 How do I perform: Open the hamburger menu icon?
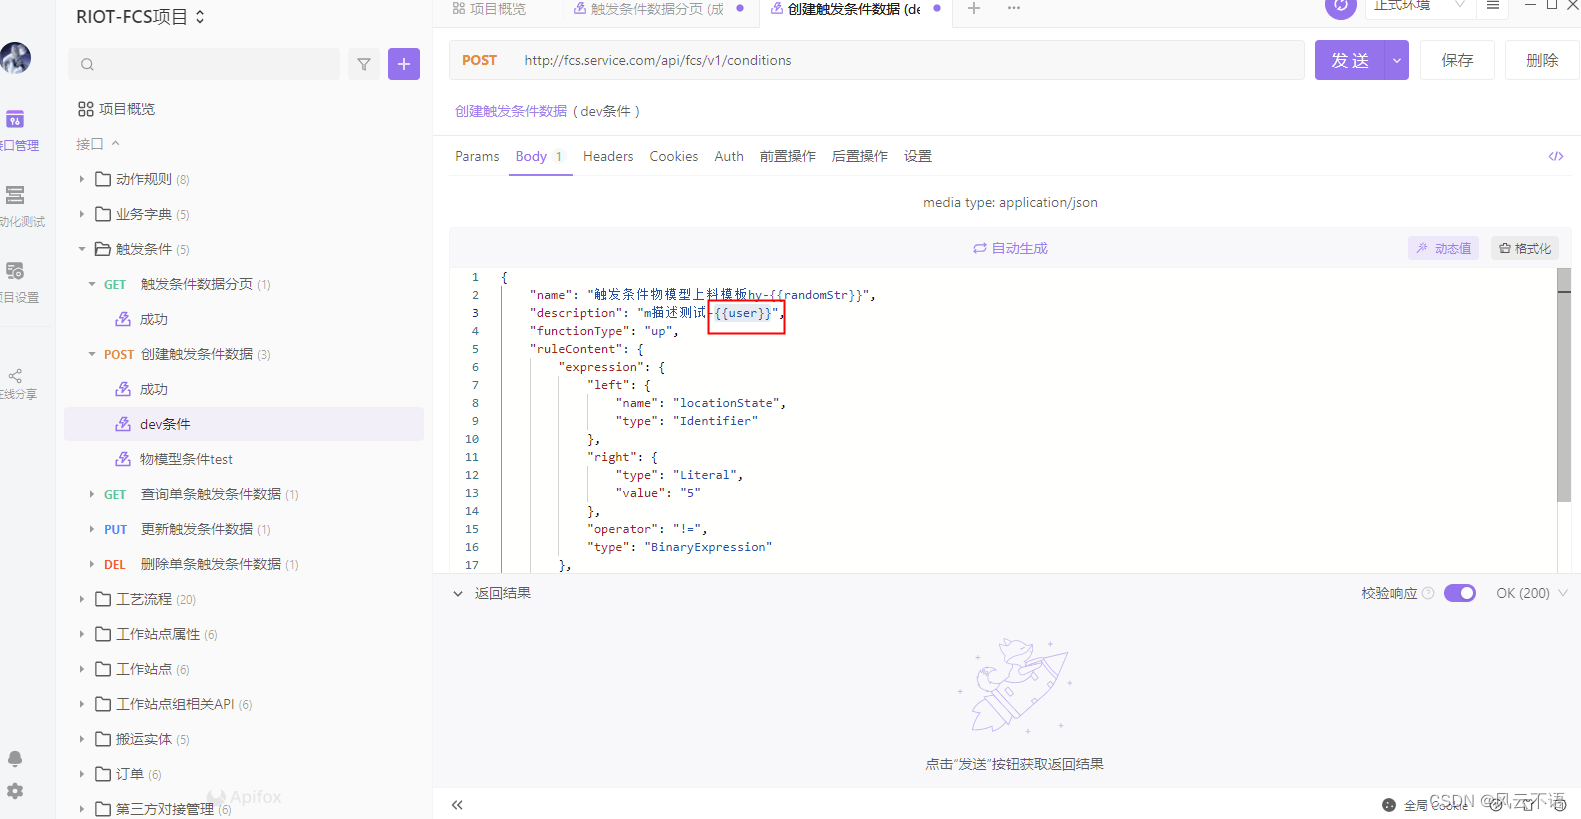[x=1493, y=6]
